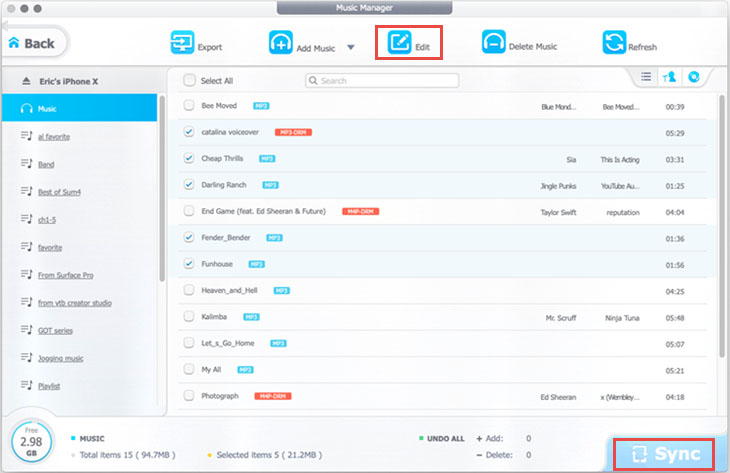The image size is (730, 473).
Task: Eject Eric's iPhone X device
Action: [x=27, y=81]
